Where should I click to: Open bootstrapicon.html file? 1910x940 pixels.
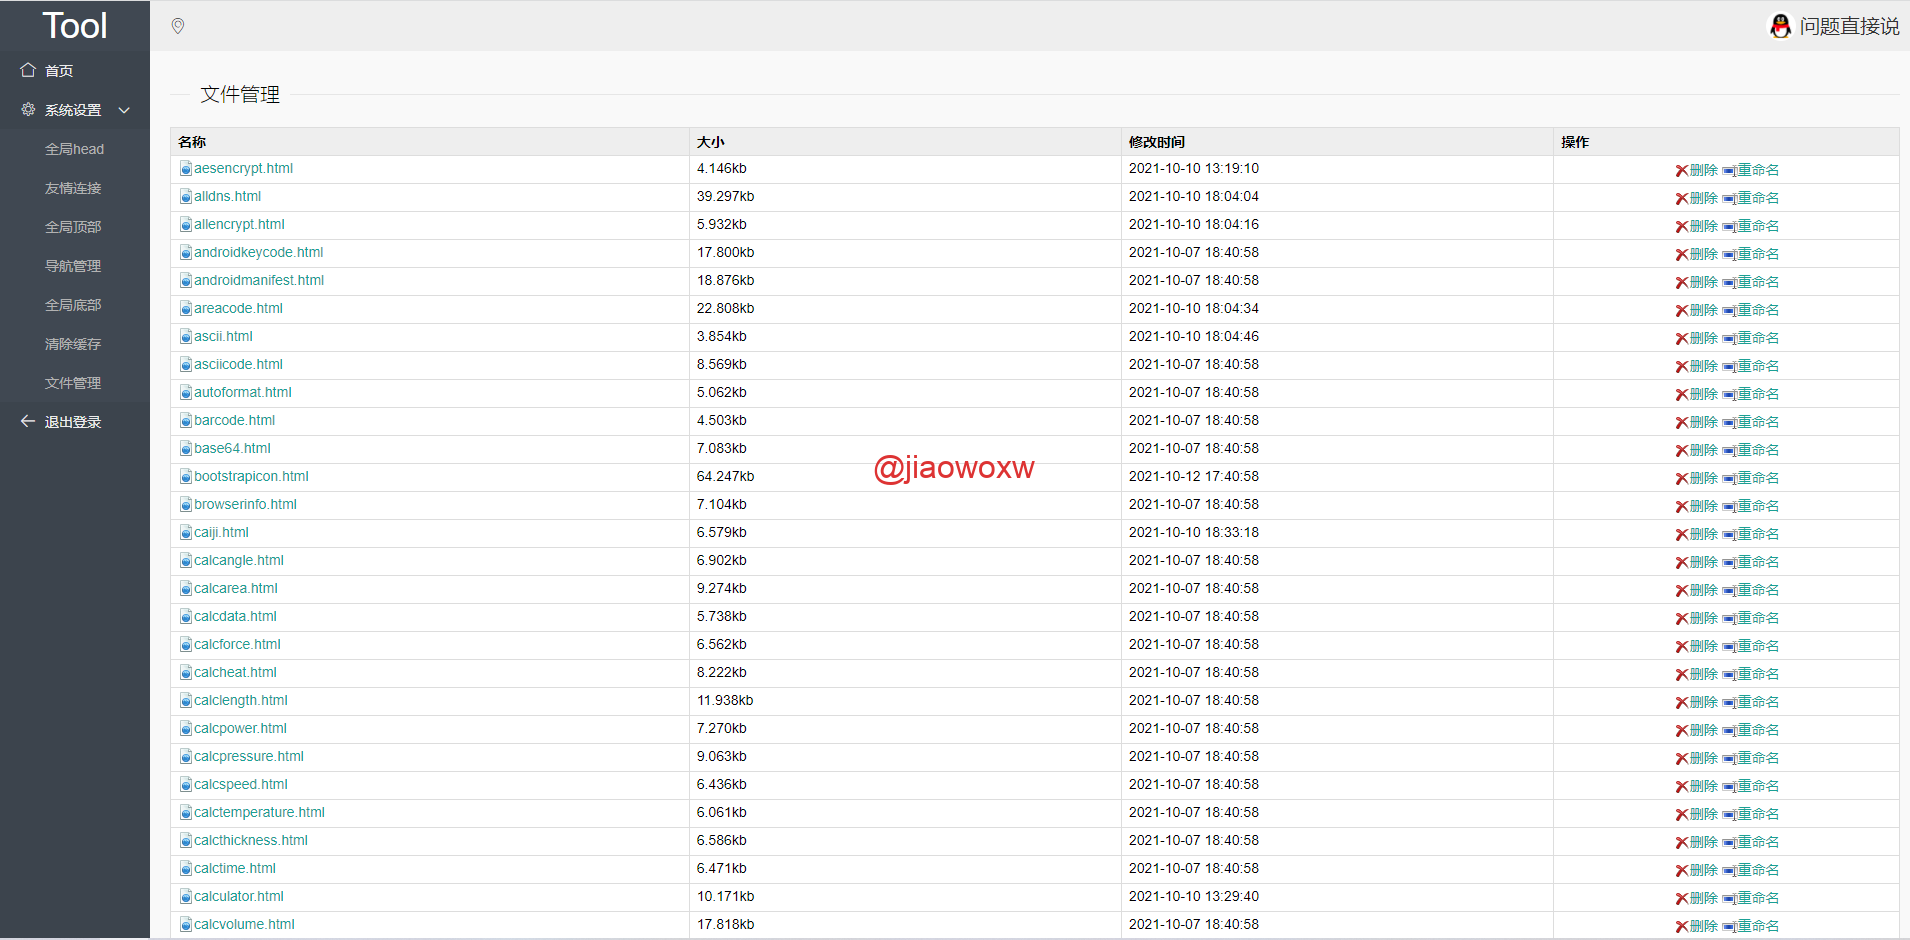click(x=251, y=476)
